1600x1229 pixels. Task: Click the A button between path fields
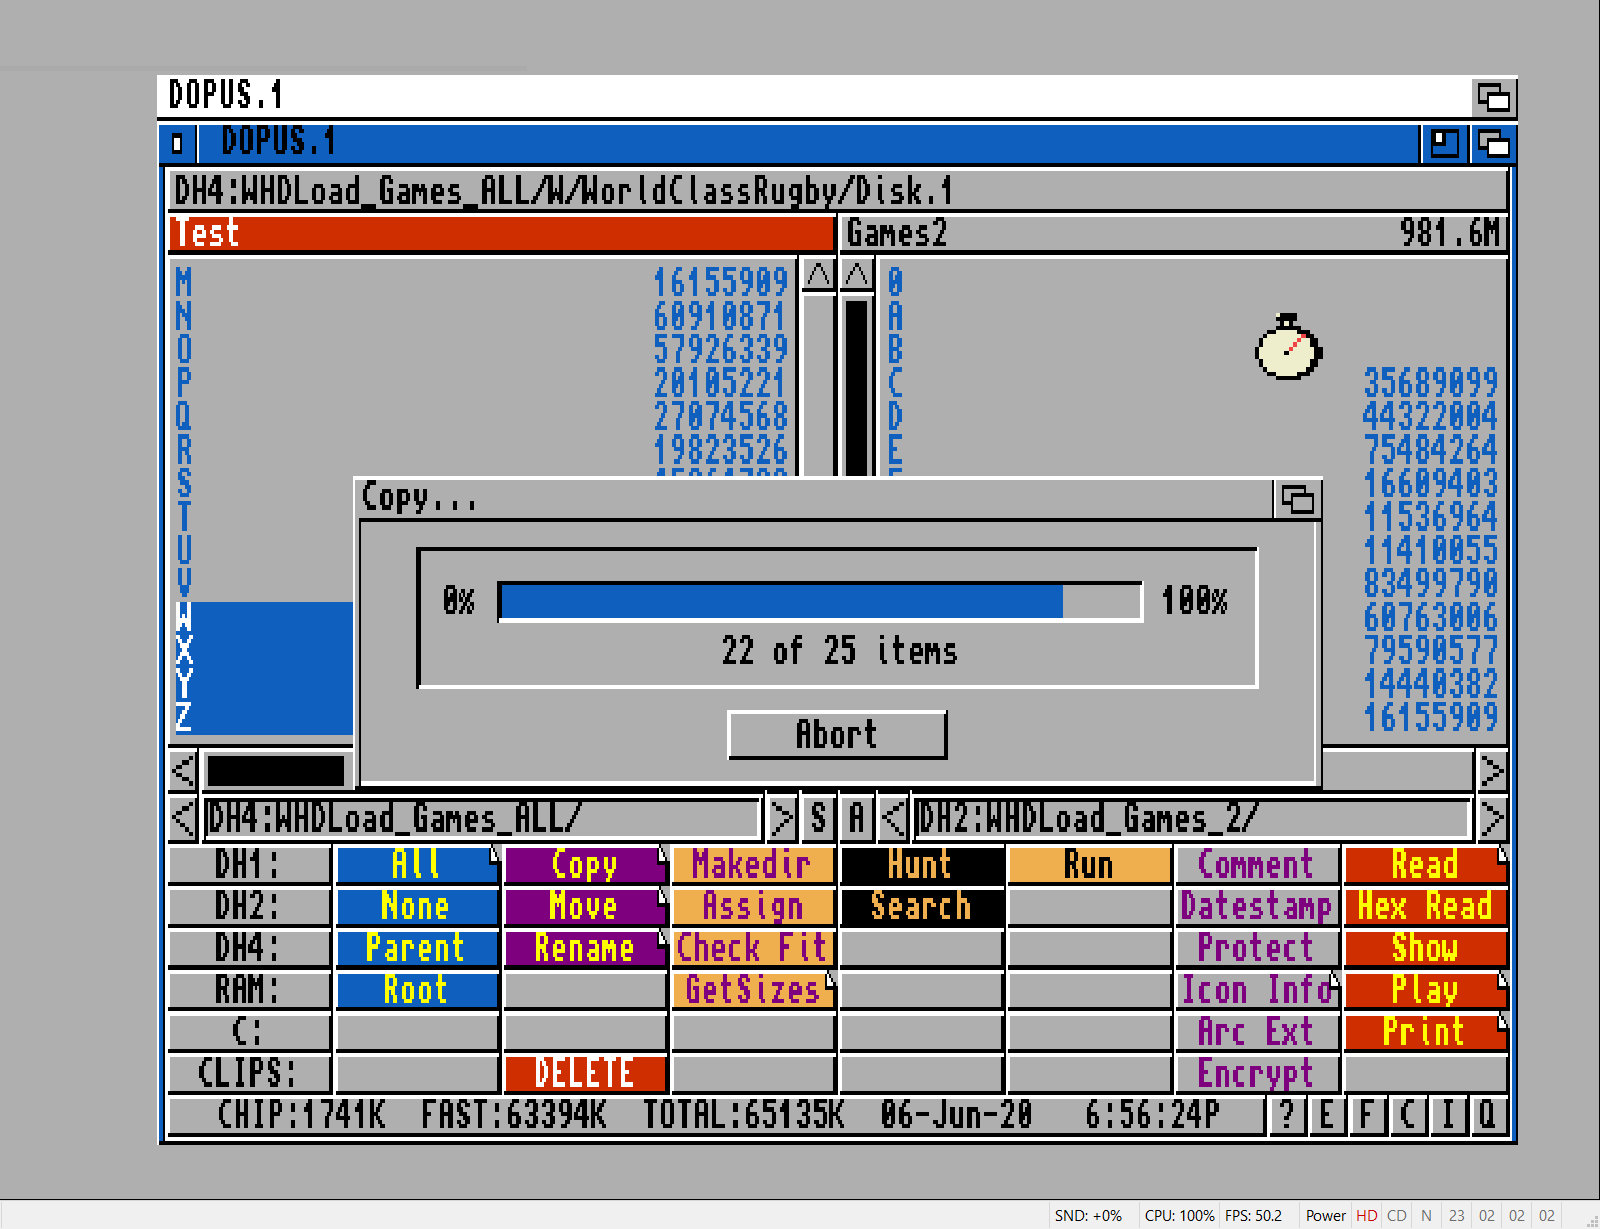(857, 818)
